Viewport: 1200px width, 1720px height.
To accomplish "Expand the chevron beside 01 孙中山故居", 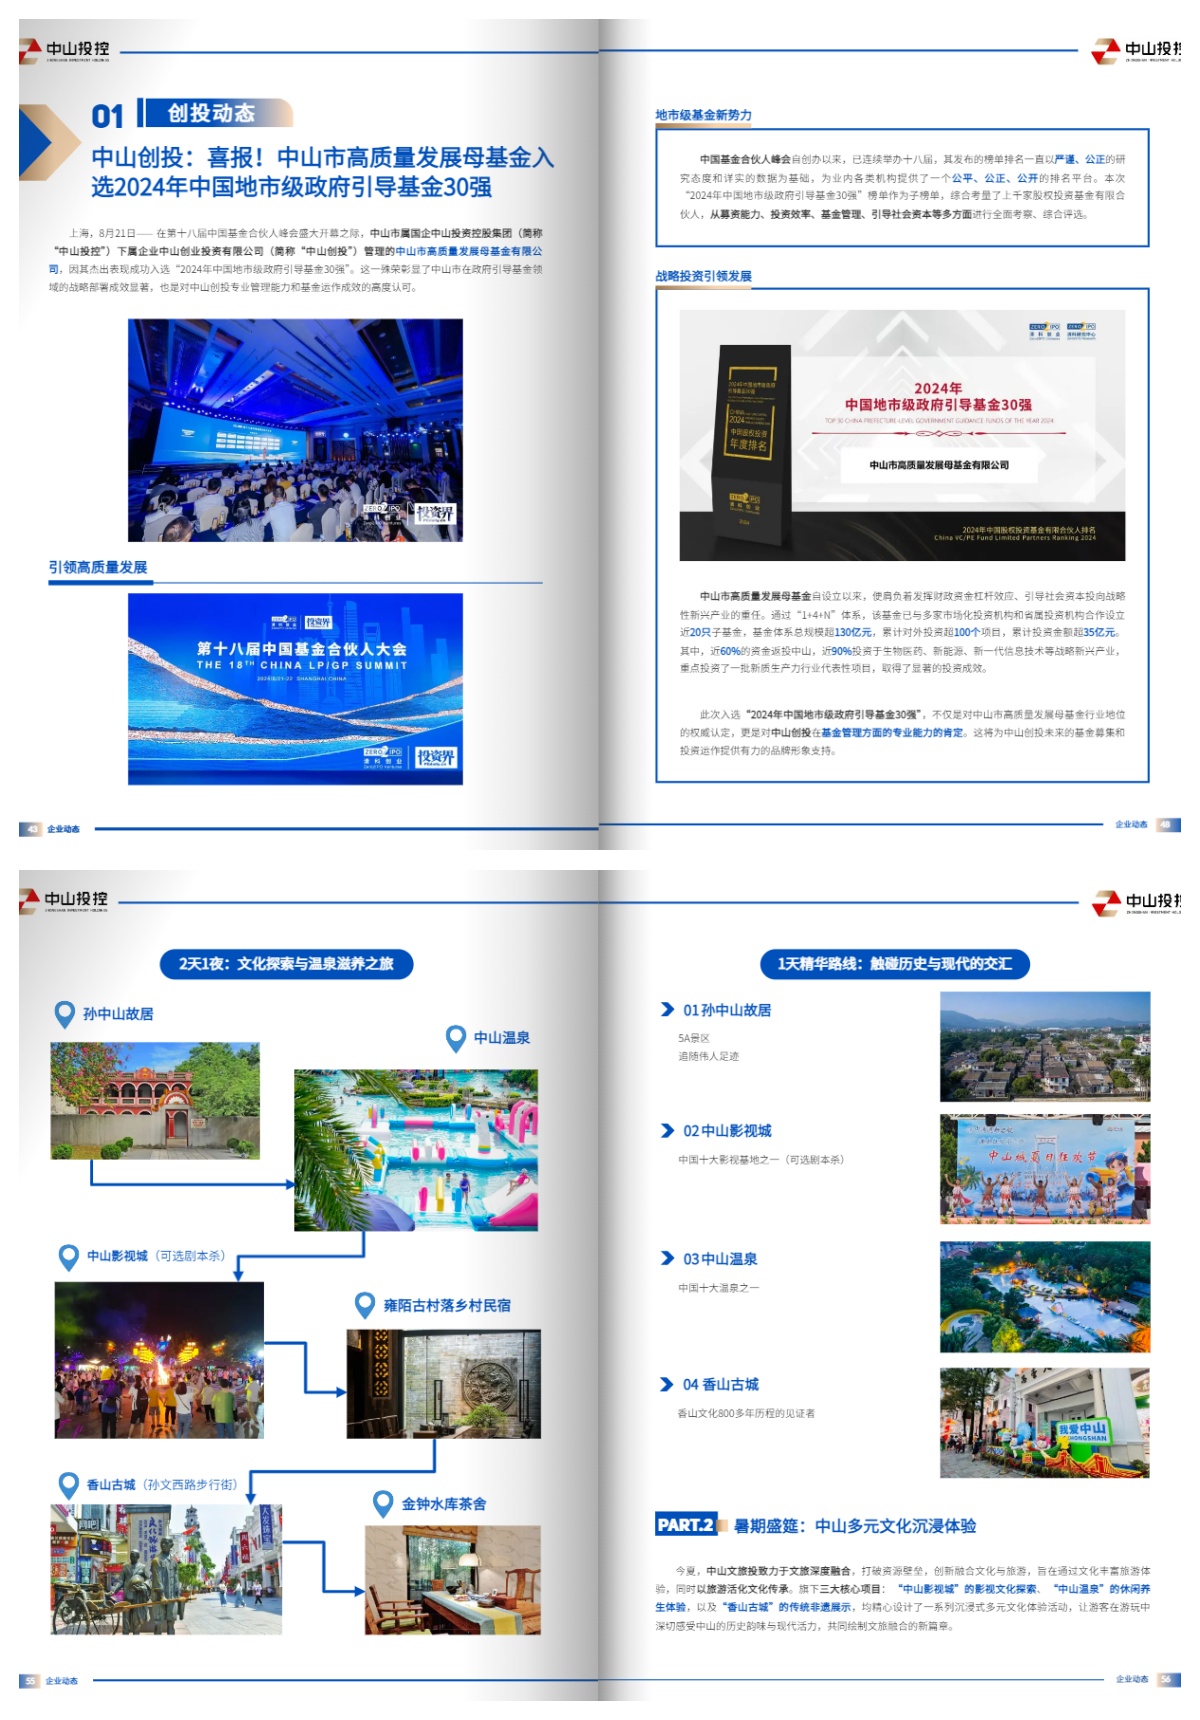I will pos(667,1010).
